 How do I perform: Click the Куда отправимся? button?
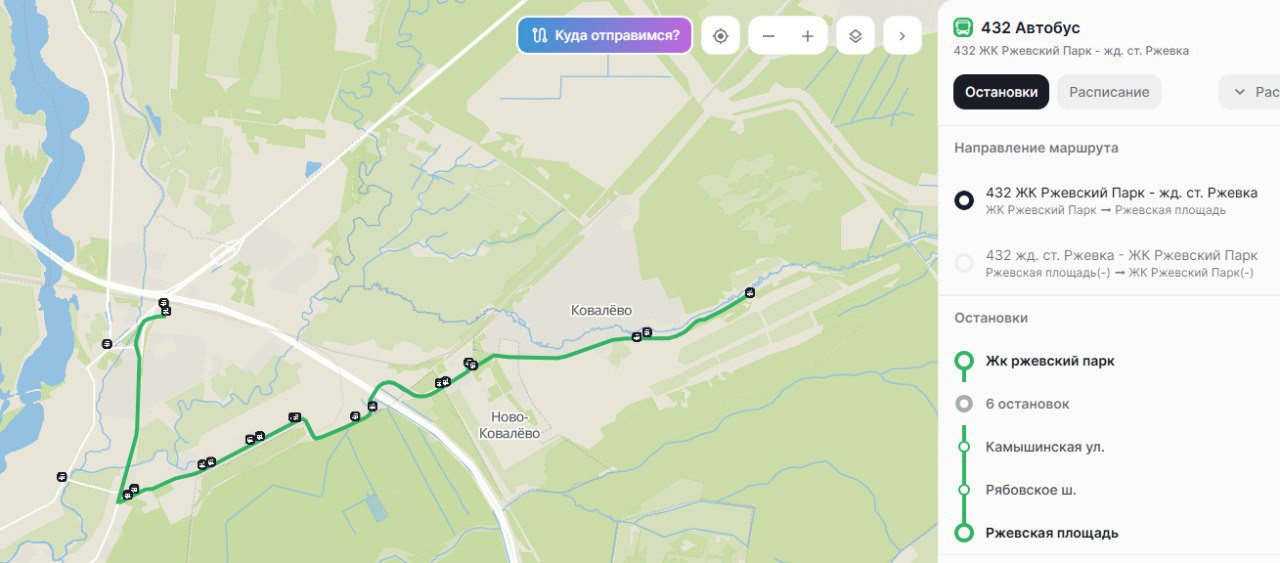coord(605,36)
